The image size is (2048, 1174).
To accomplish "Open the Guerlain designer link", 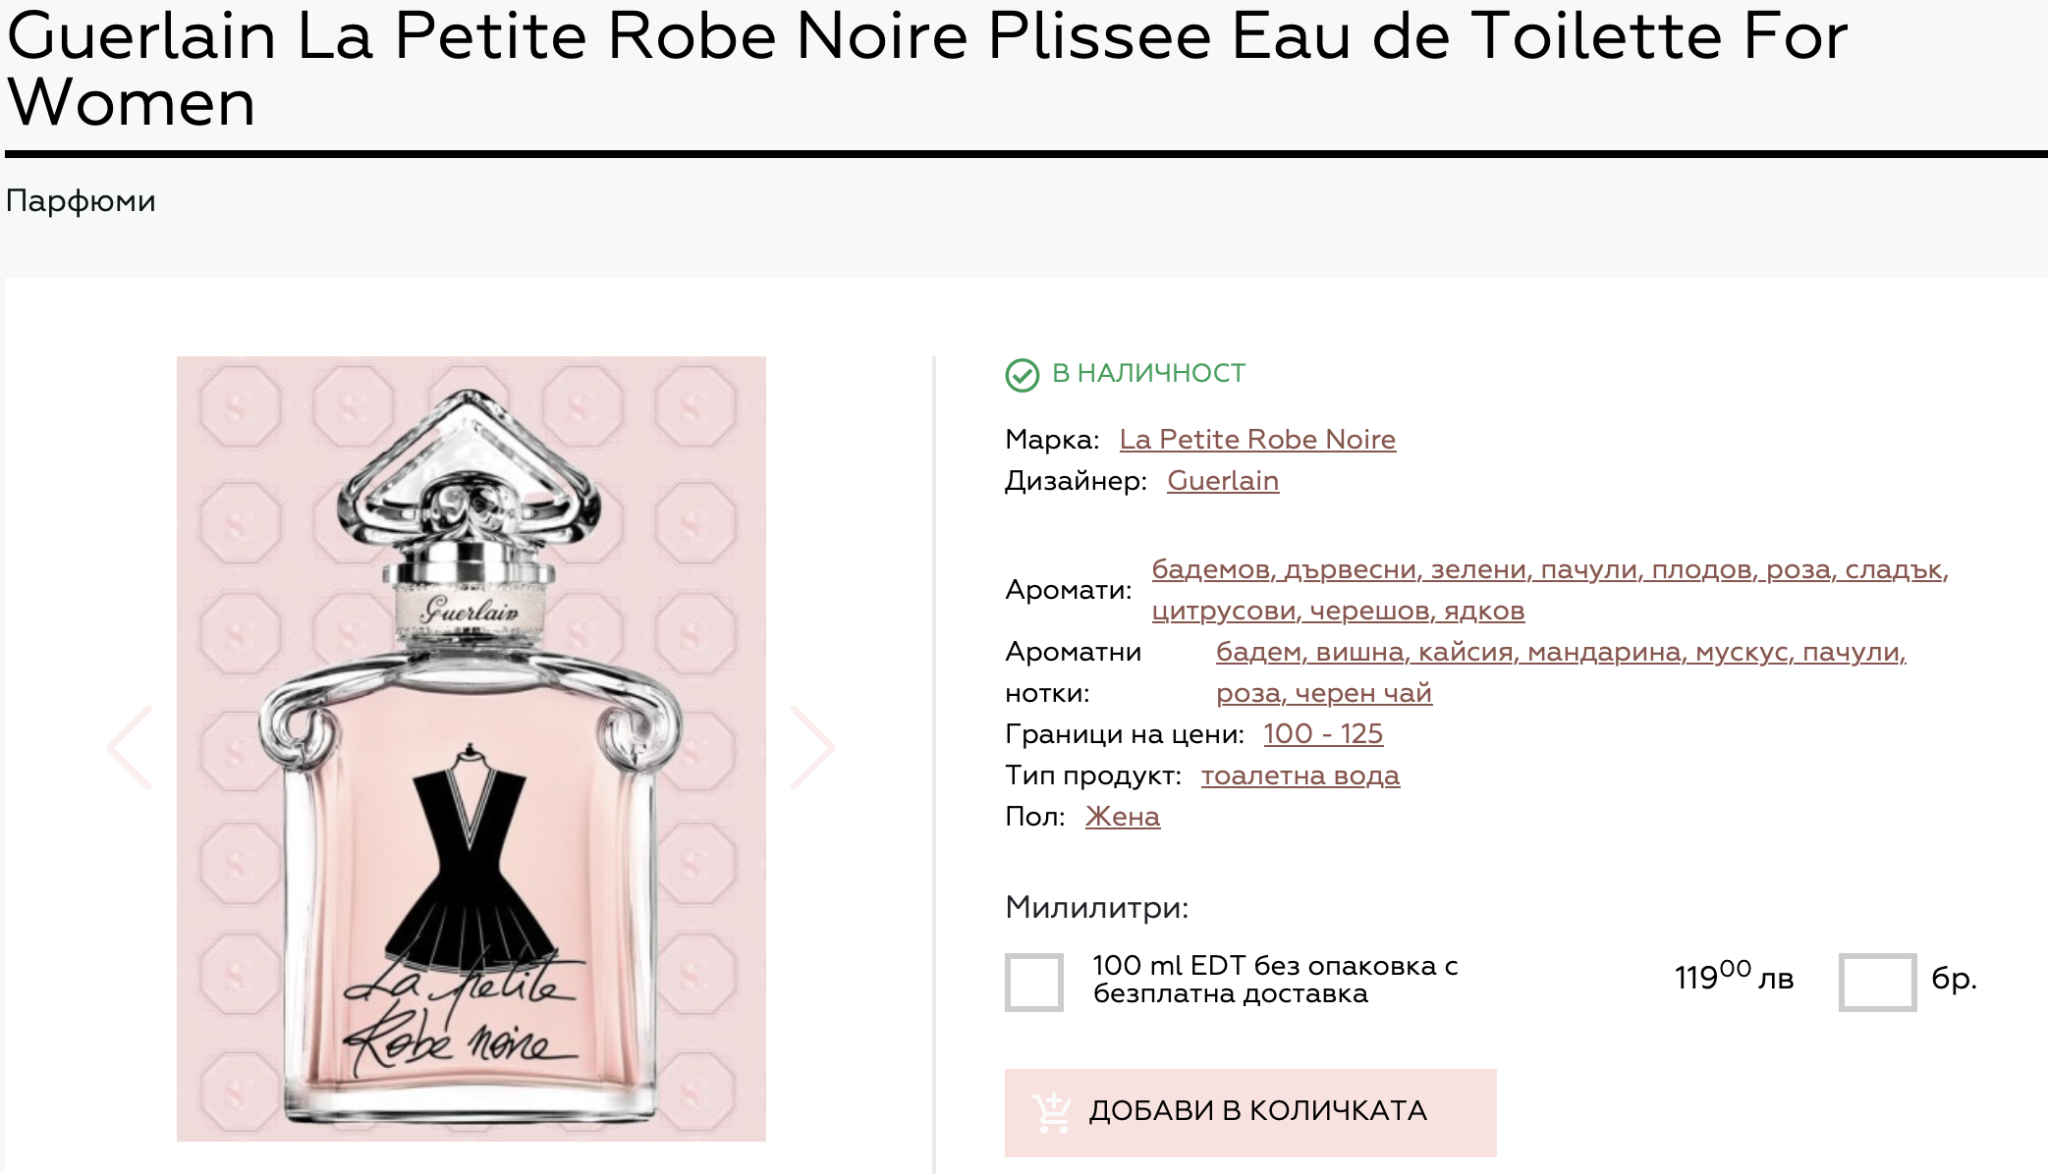I will [1222, 481].
